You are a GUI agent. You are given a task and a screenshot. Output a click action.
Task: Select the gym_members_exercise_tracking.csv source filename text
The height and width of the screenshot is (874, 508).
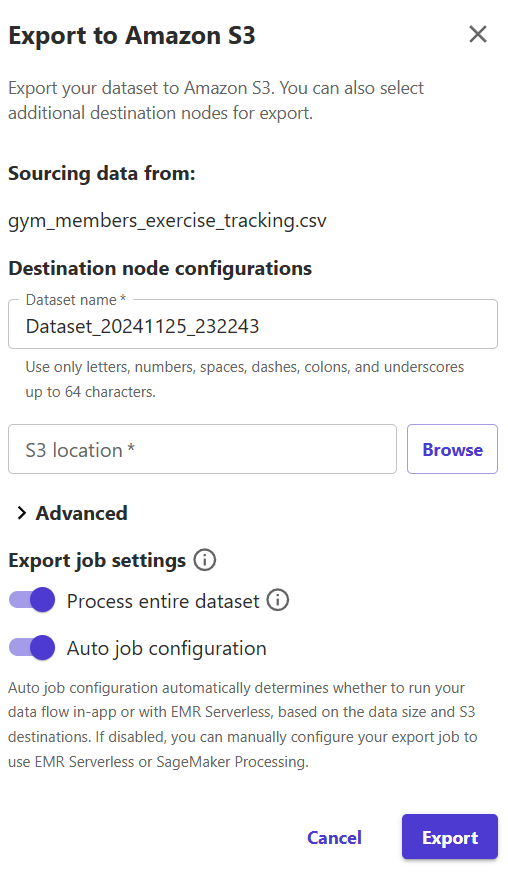pyautogui.click(x=167, y=221)
